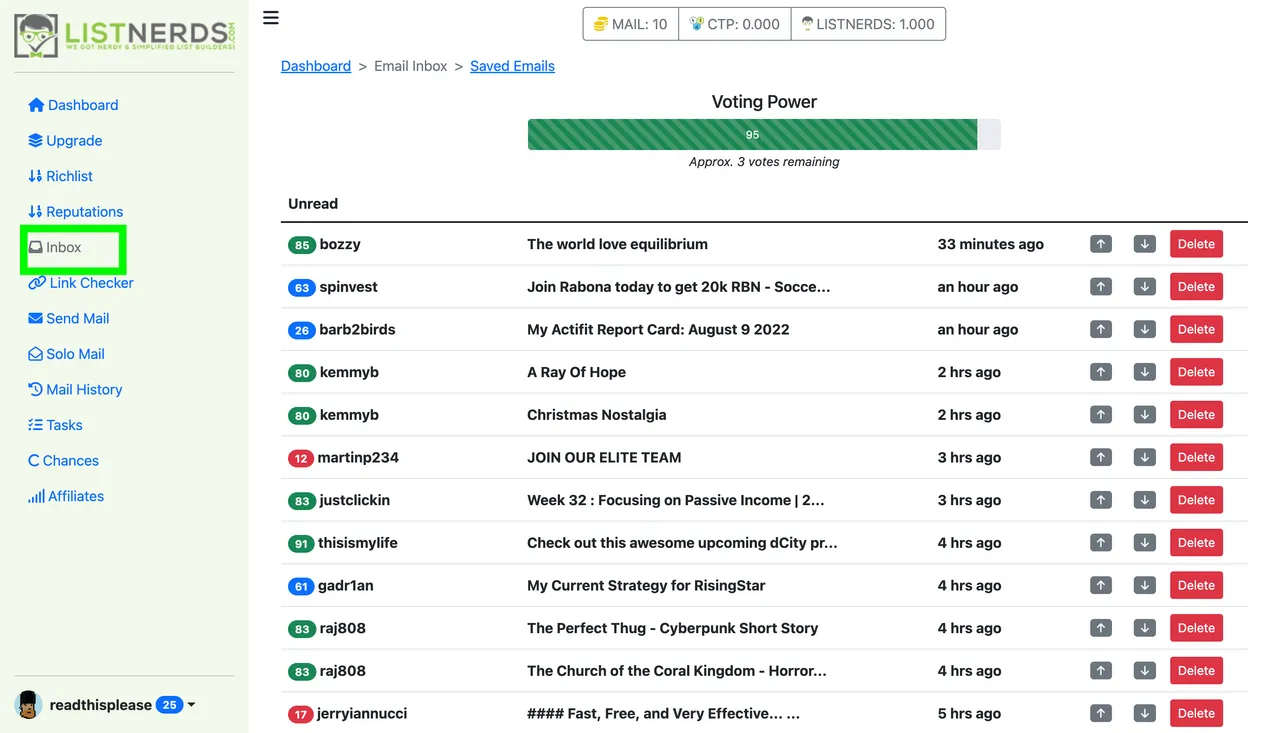Upvote A Ray Of Hope email

click(1101, 372)
